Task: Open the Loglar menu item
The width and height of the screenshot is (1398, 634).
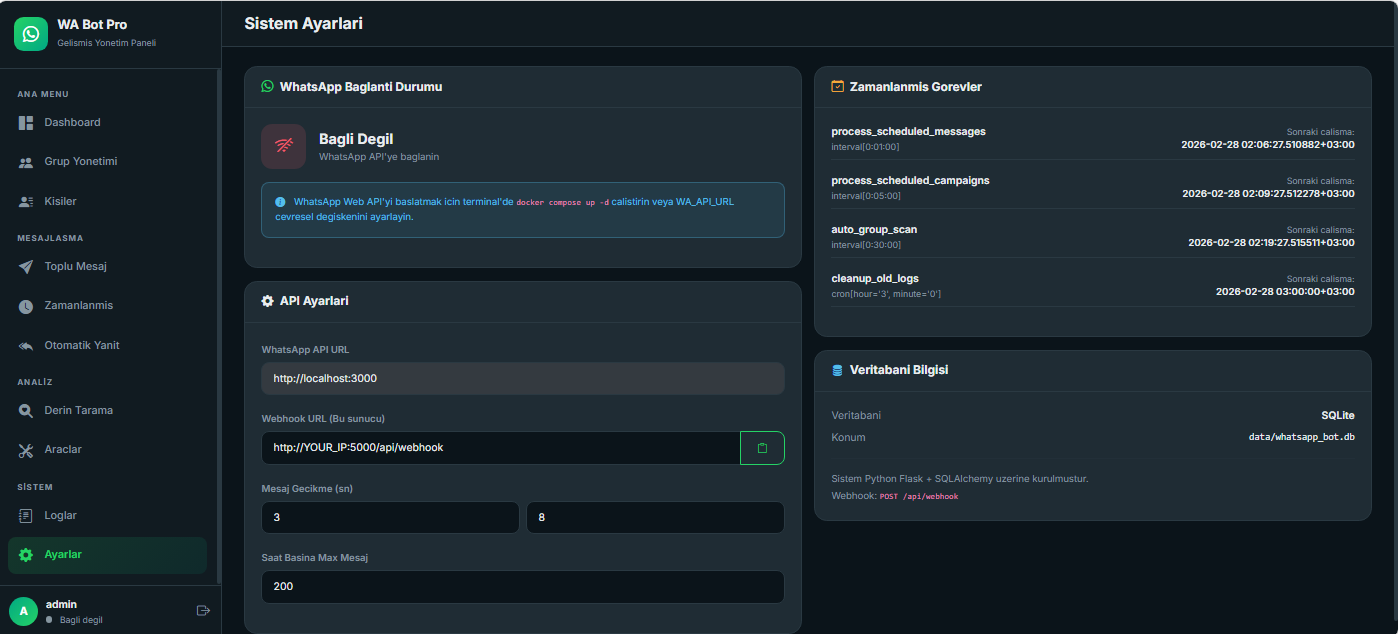Action: tap(60, 516)
